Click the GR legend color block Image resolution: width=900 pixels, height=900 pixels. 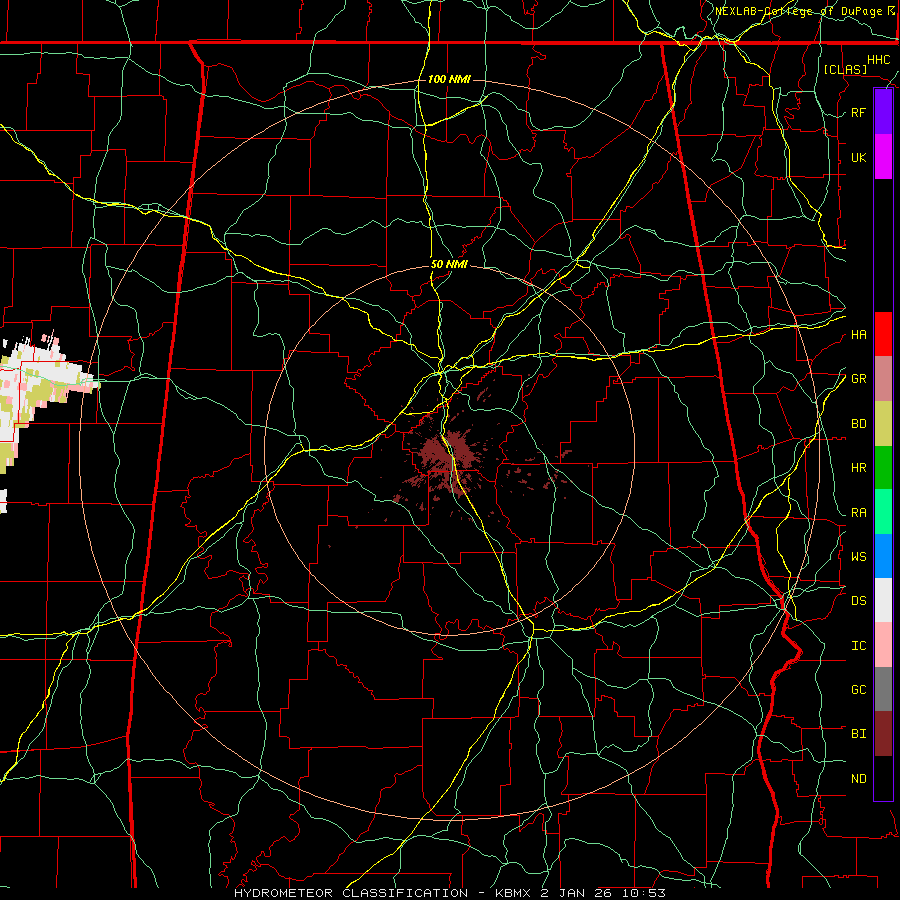(x=883, y=378)
